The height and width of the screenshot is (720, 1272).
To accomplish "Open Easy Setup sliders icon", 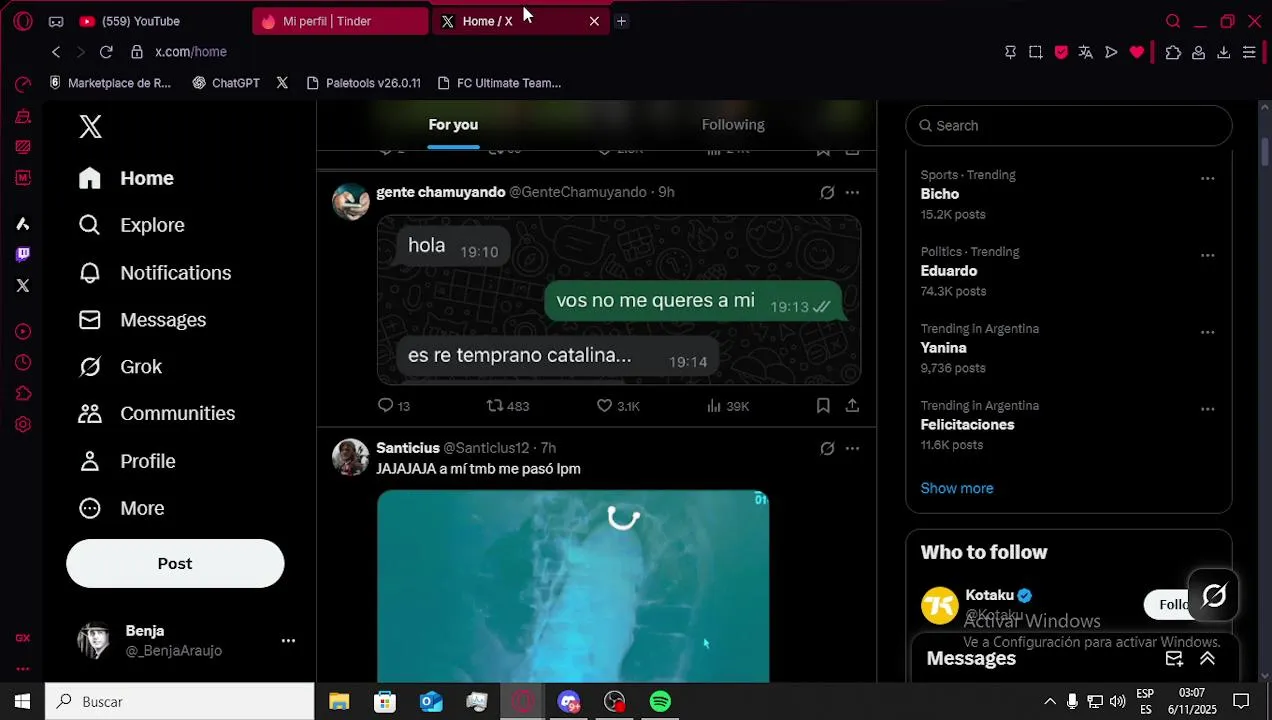I will 1249,52.
